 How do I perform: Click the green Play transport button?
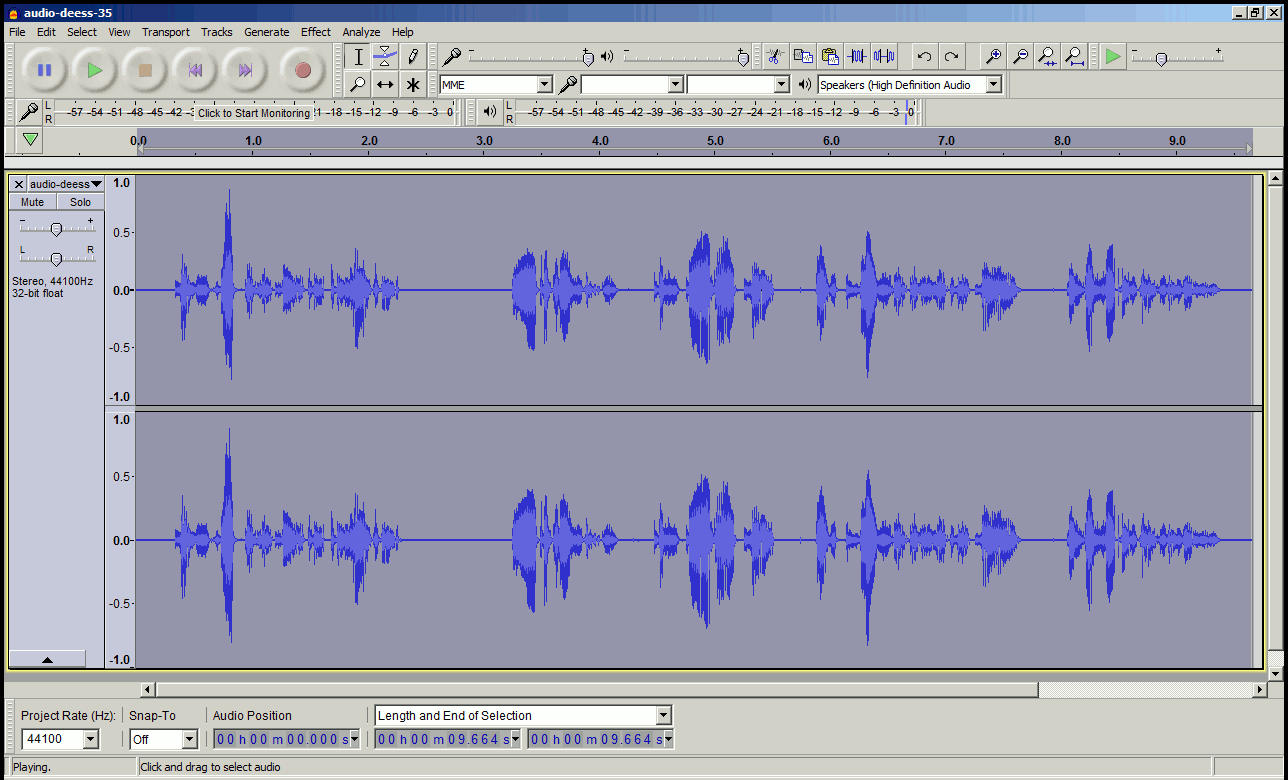95,70
